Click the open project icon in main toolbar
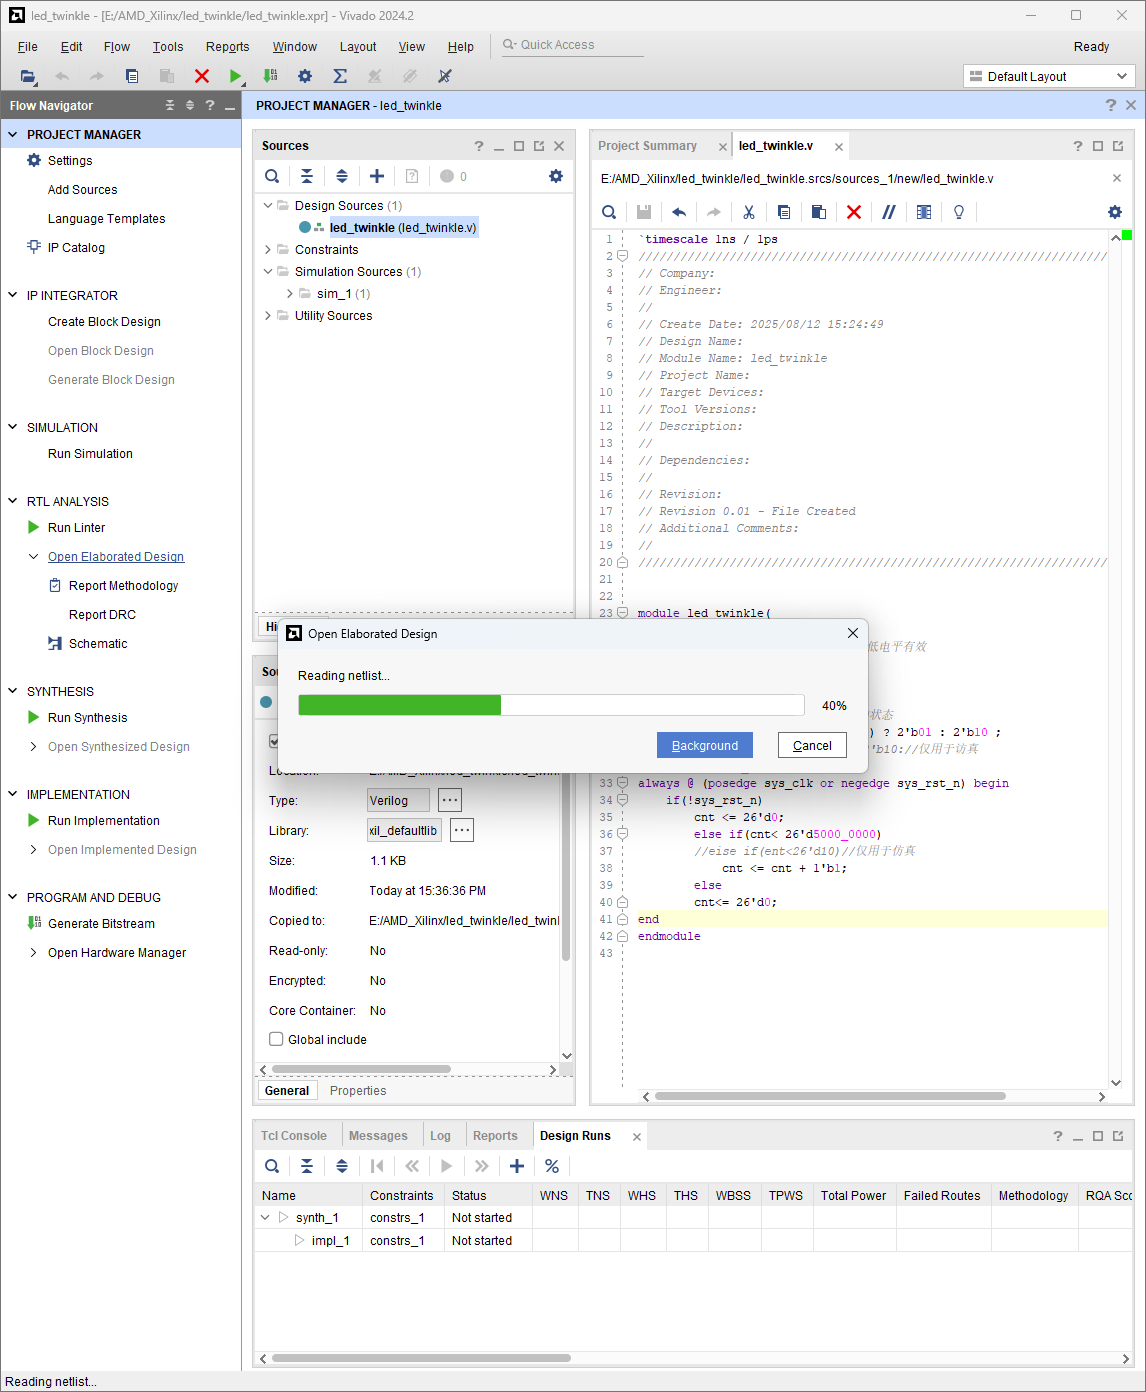Image resolution: width=1146 pixels, height=1392 pixels. pos(28,76)
